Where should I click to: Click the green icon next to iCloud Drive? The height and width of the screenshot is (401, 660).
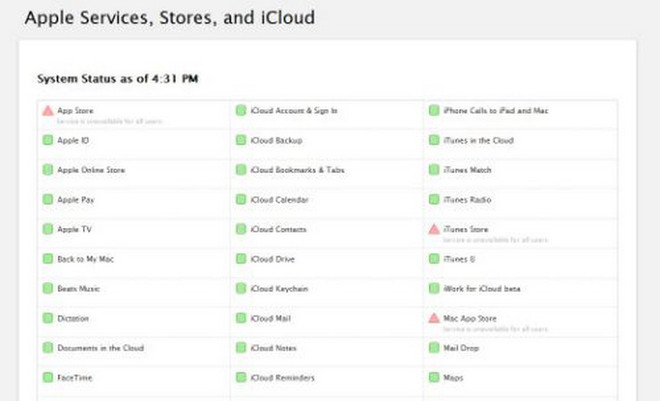coord(241,259)
